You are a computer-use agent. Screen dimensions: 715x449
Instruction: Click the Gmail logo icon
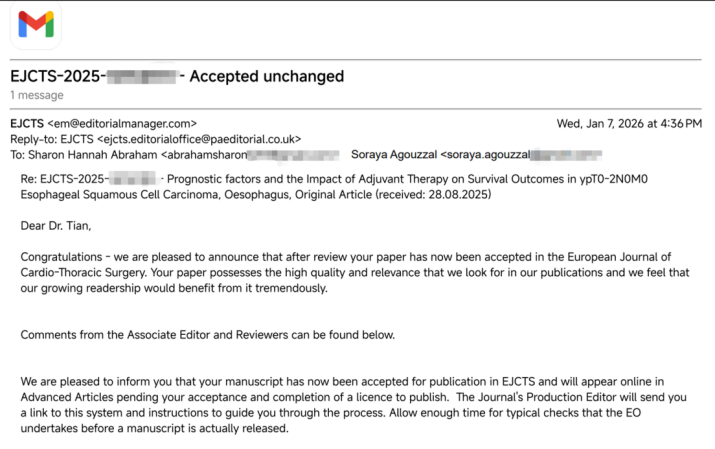click(x=36, y=25)
